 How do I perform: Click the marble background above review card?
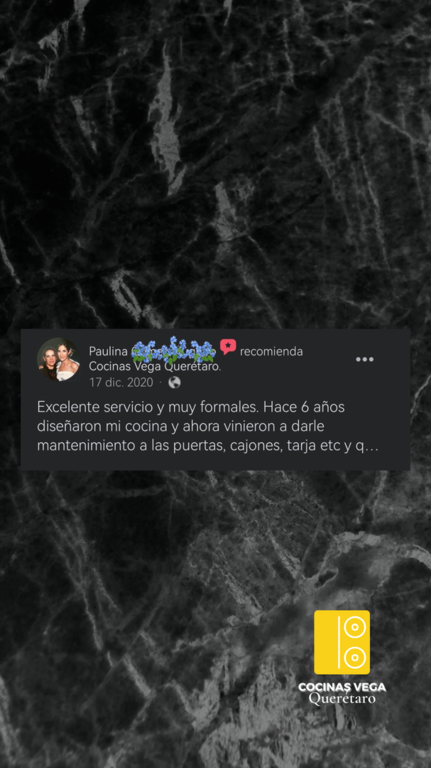pyautogui.click(x=216, y=162)
